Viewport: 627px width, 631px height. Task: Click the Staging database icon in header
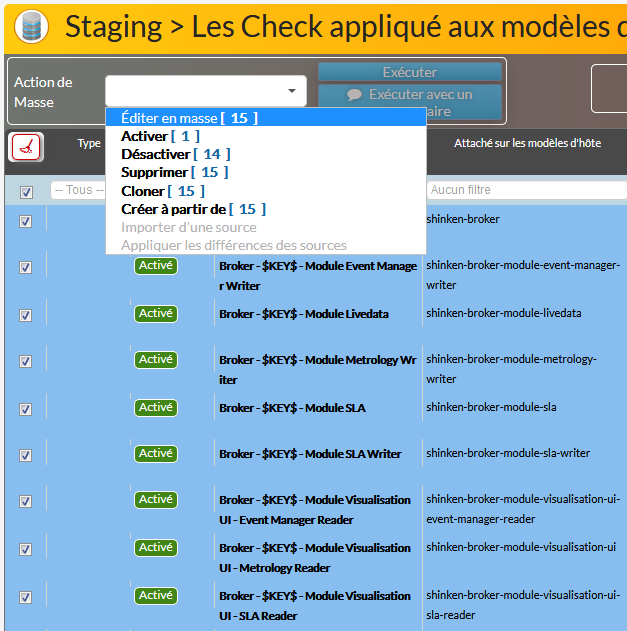tap(31, 27)
